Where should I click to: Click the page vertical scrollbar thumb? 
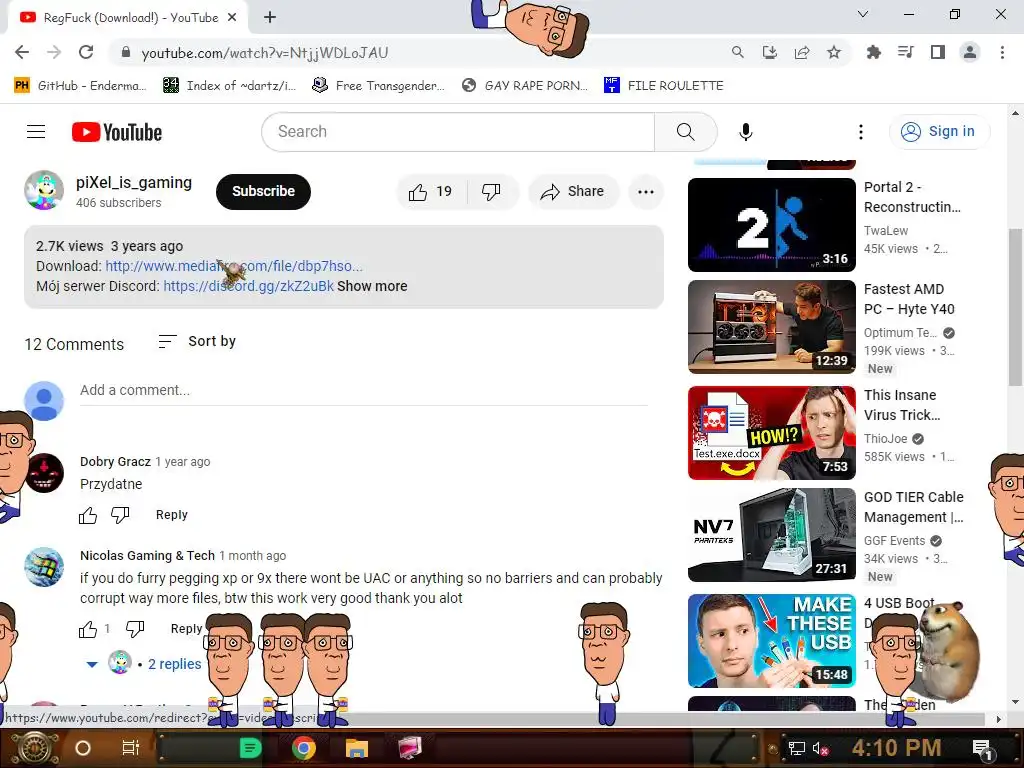1015,307
